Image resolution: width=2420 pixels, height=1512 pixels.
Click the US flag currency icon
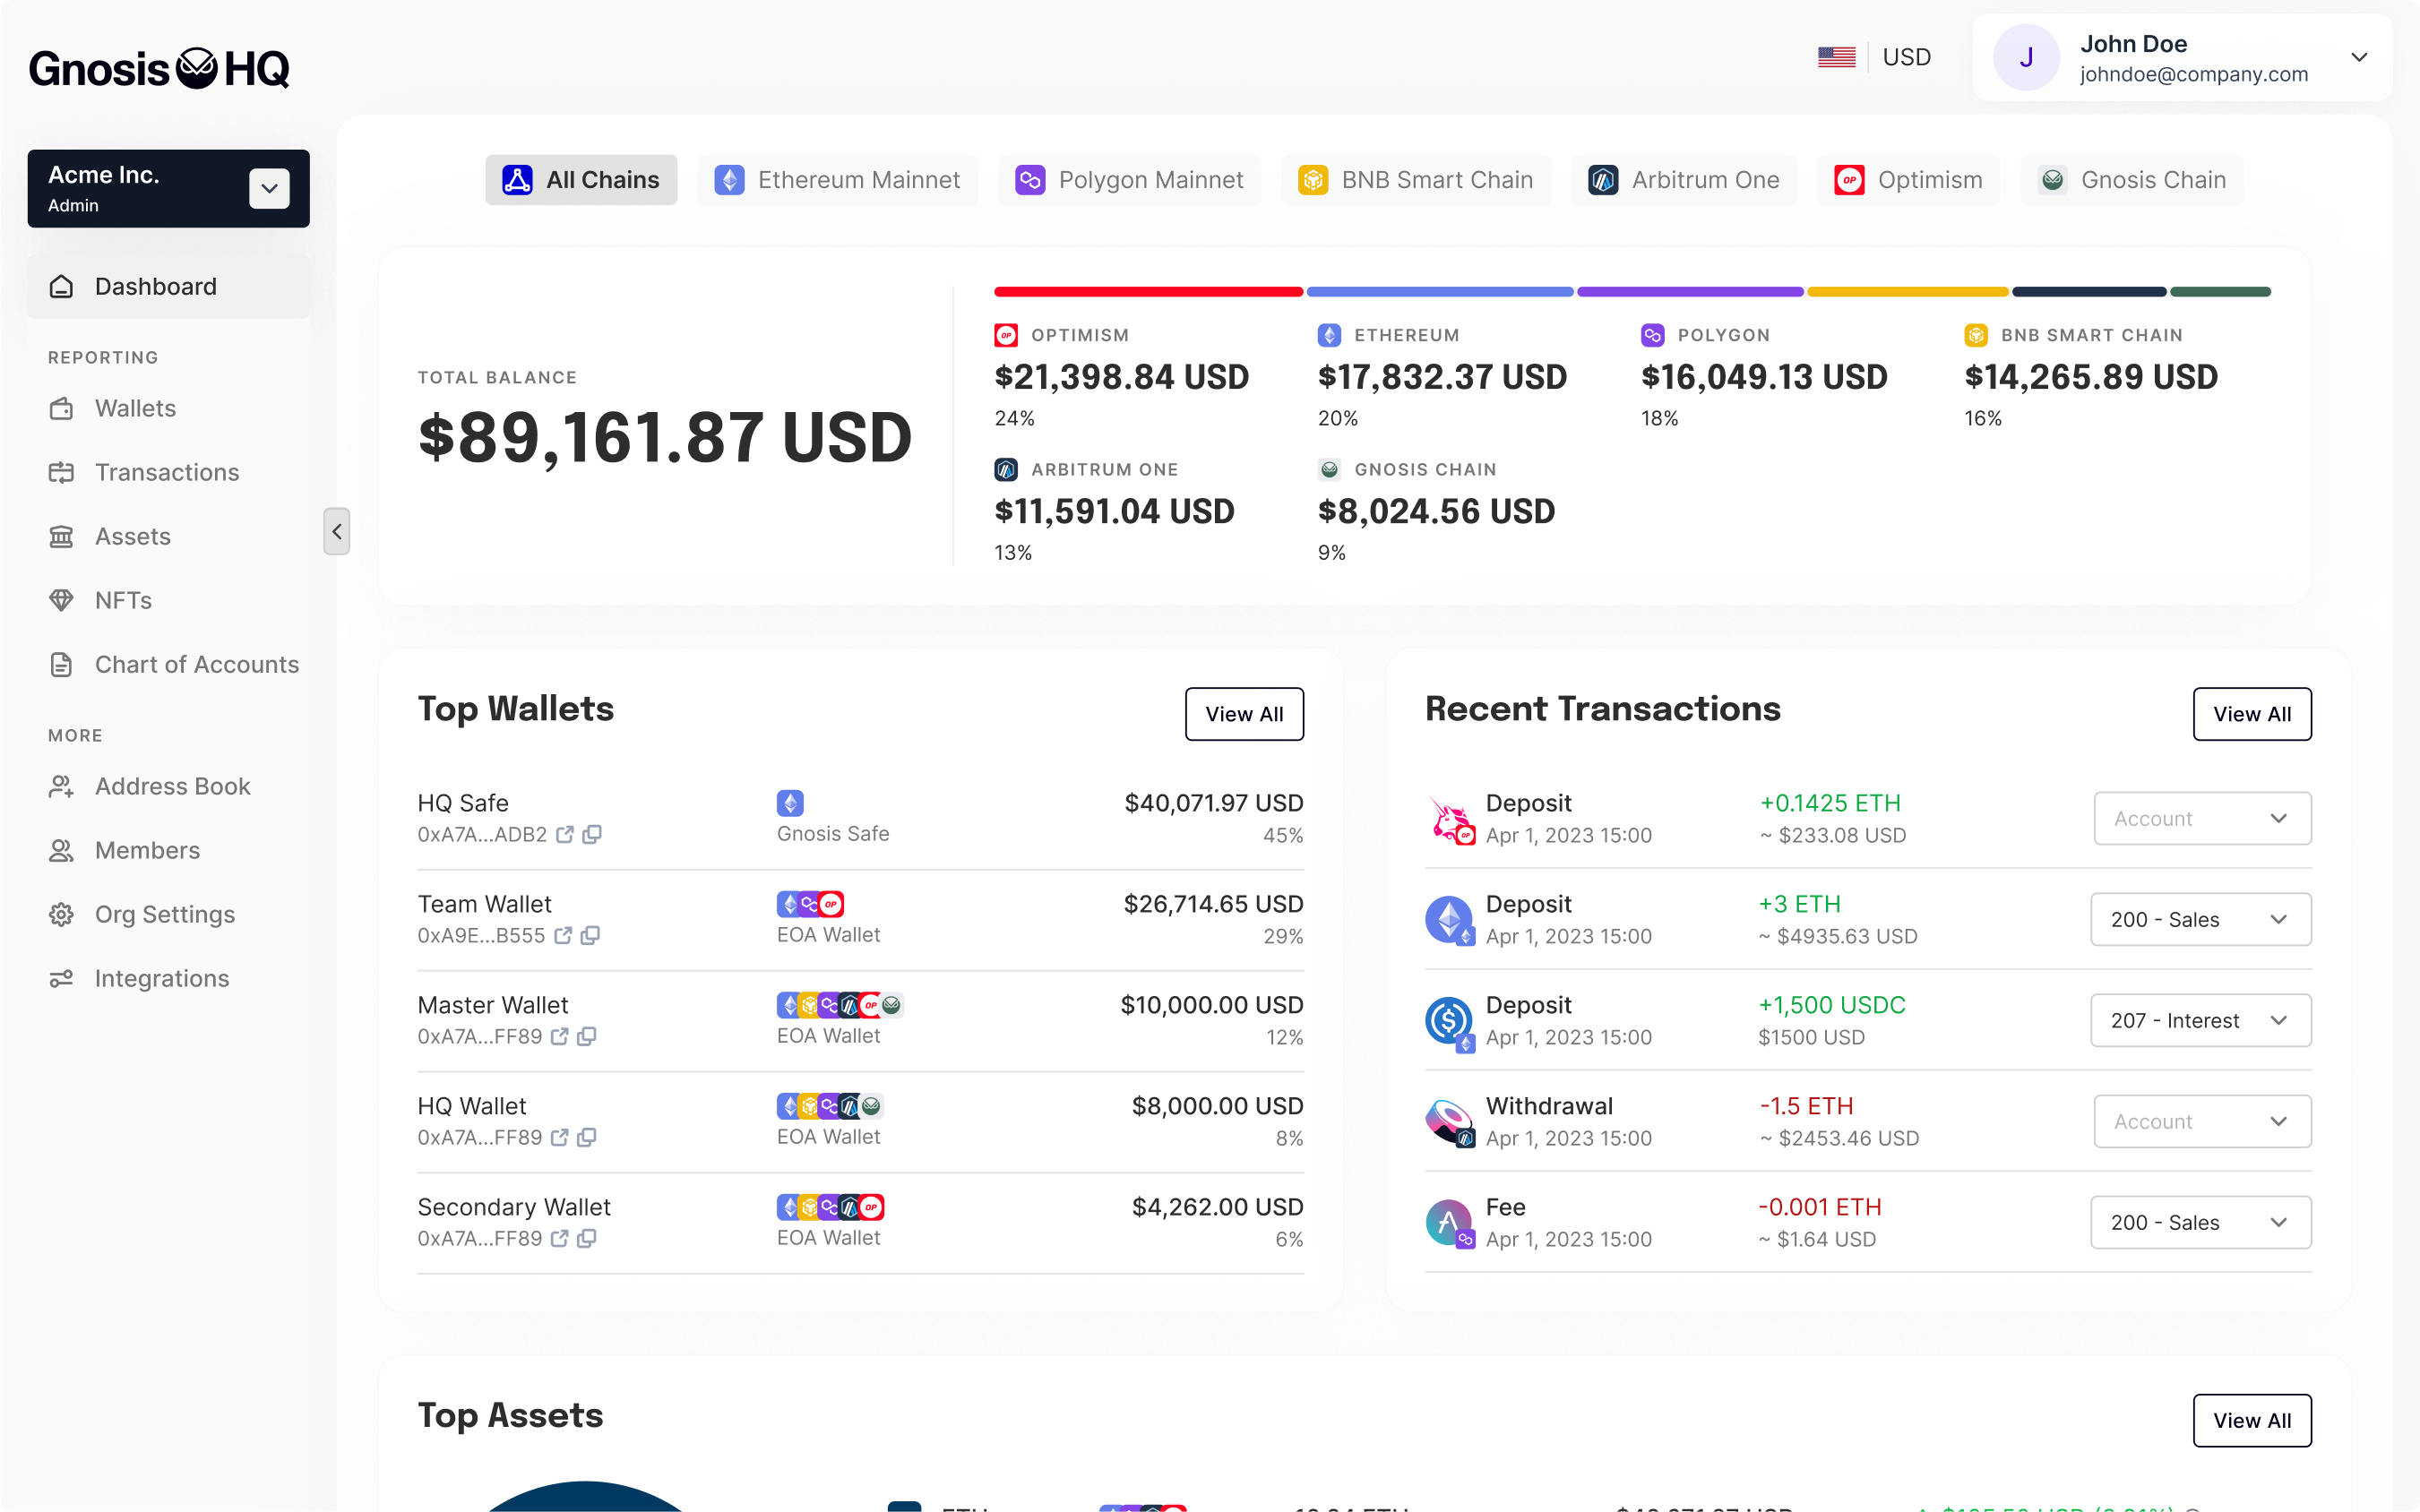tap(1836, 57)
